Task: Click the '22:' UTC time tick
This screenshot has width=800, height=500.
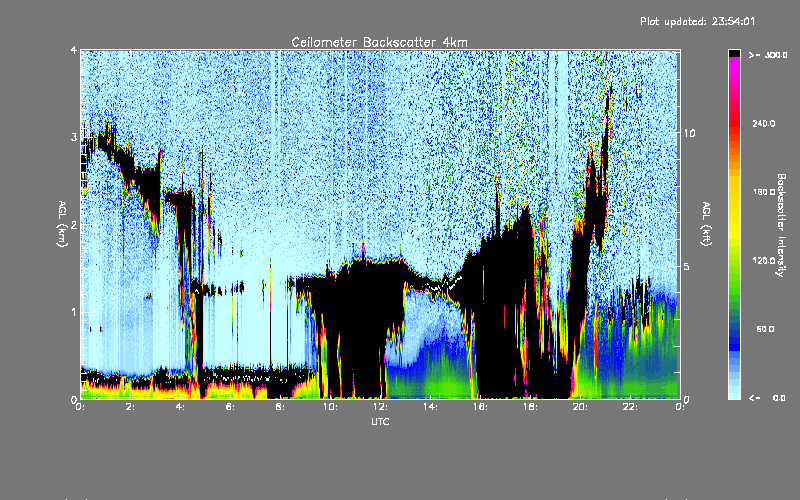Action: click(630, 407)
